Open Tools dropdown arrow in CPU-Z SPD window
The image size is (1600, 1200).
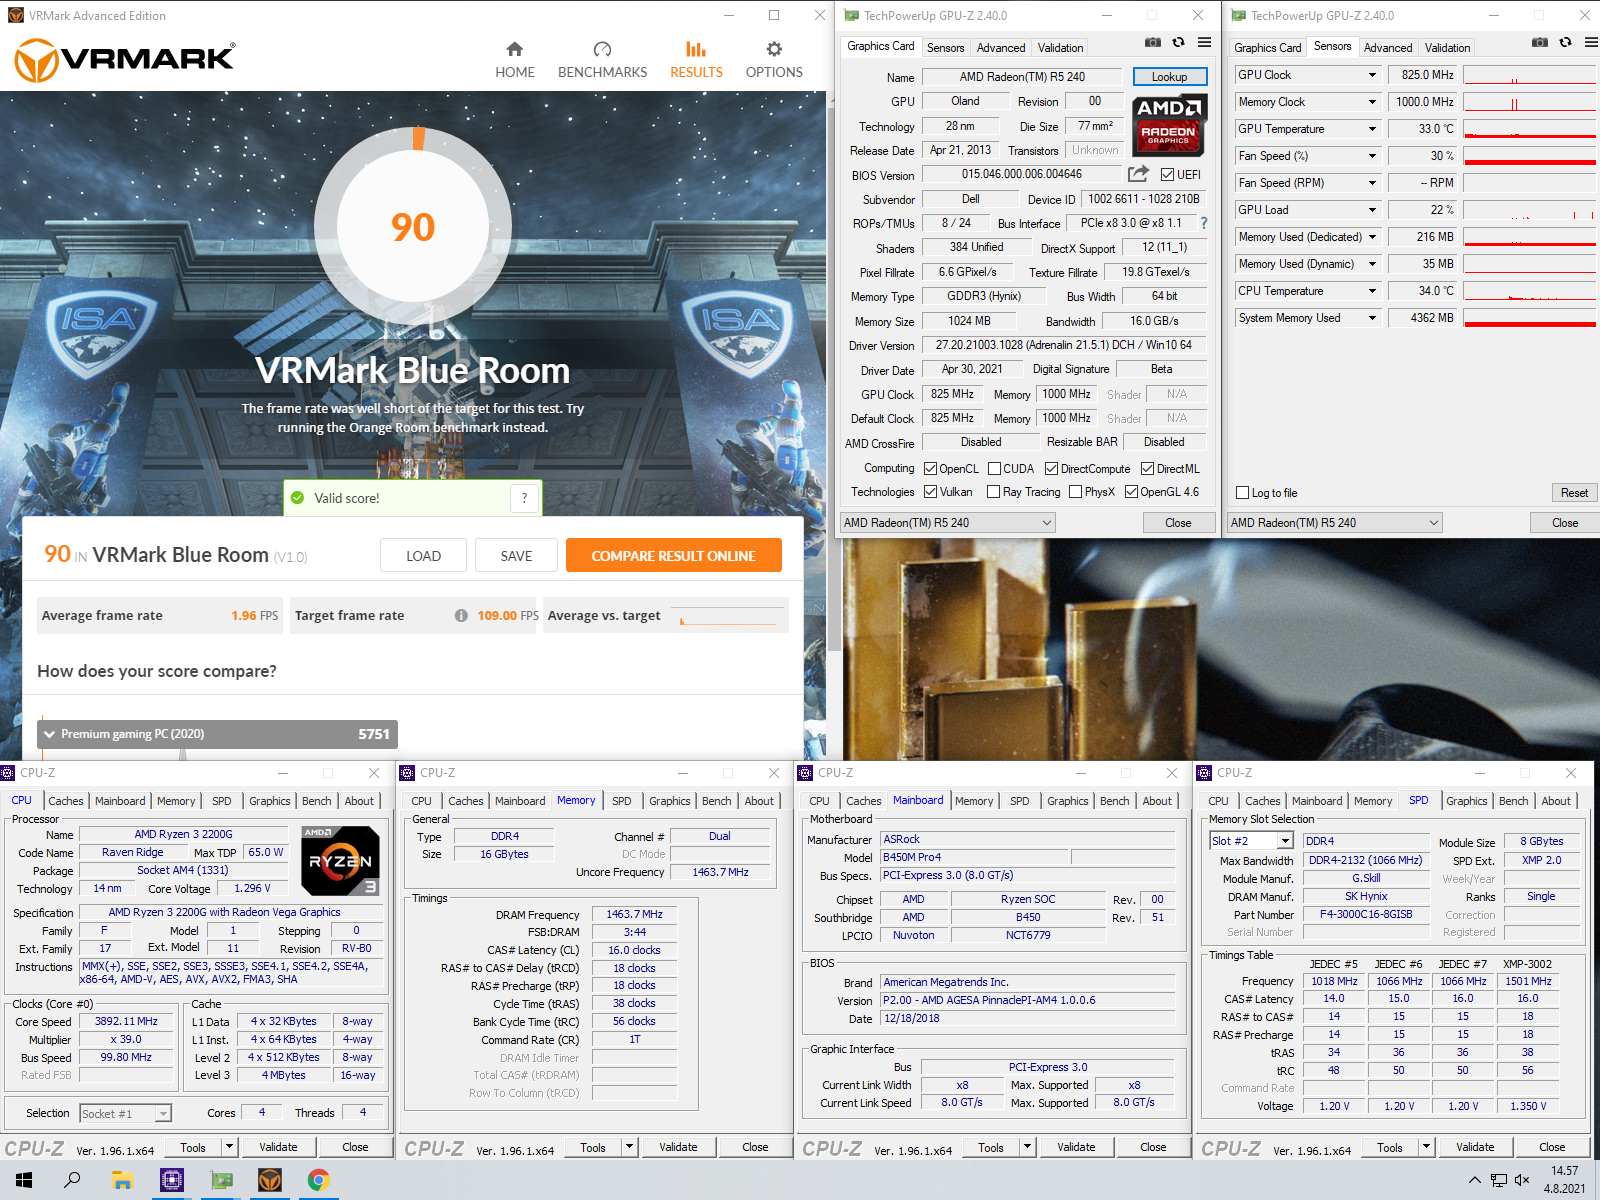[1427, 1147]
